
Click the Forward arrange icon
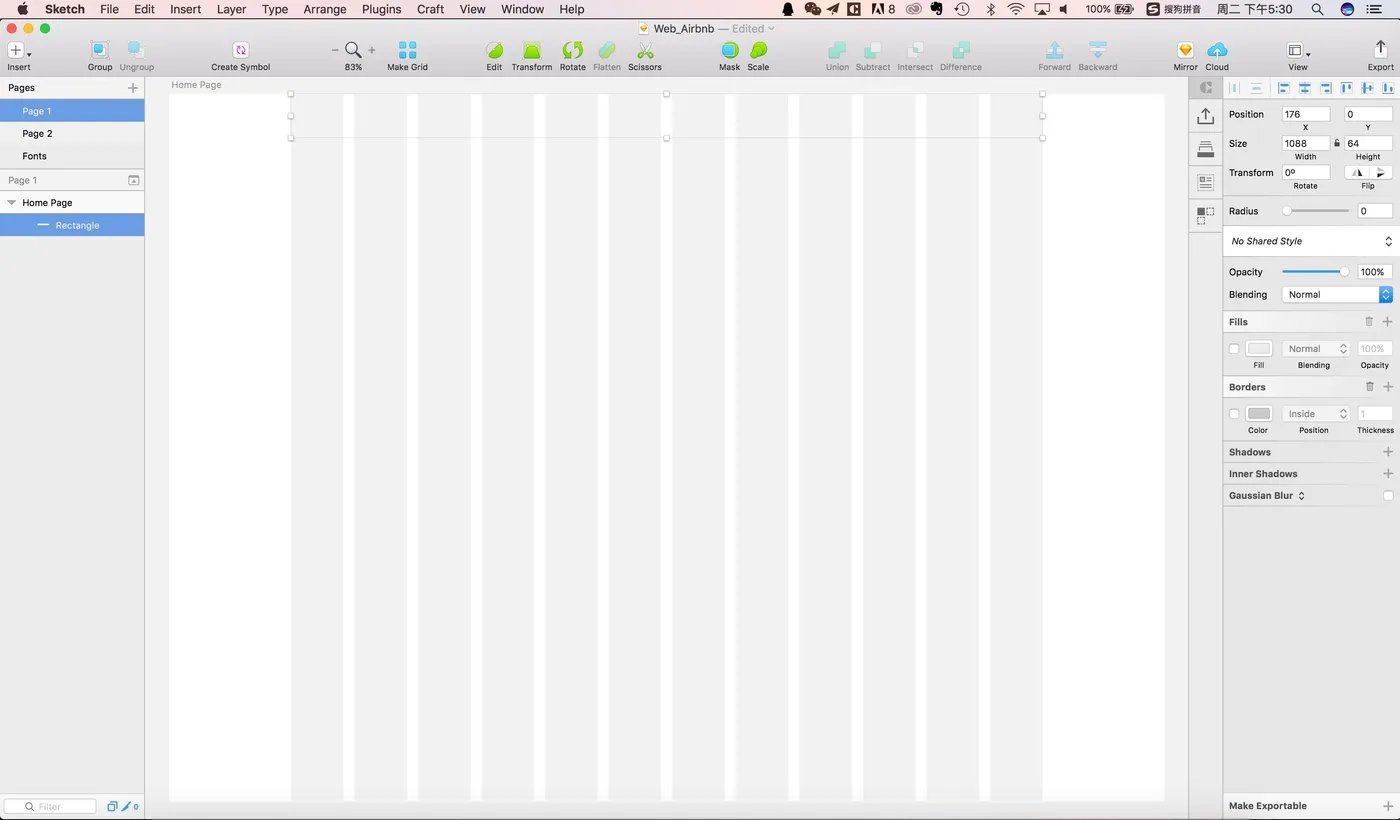click(x=1054, y=50)
